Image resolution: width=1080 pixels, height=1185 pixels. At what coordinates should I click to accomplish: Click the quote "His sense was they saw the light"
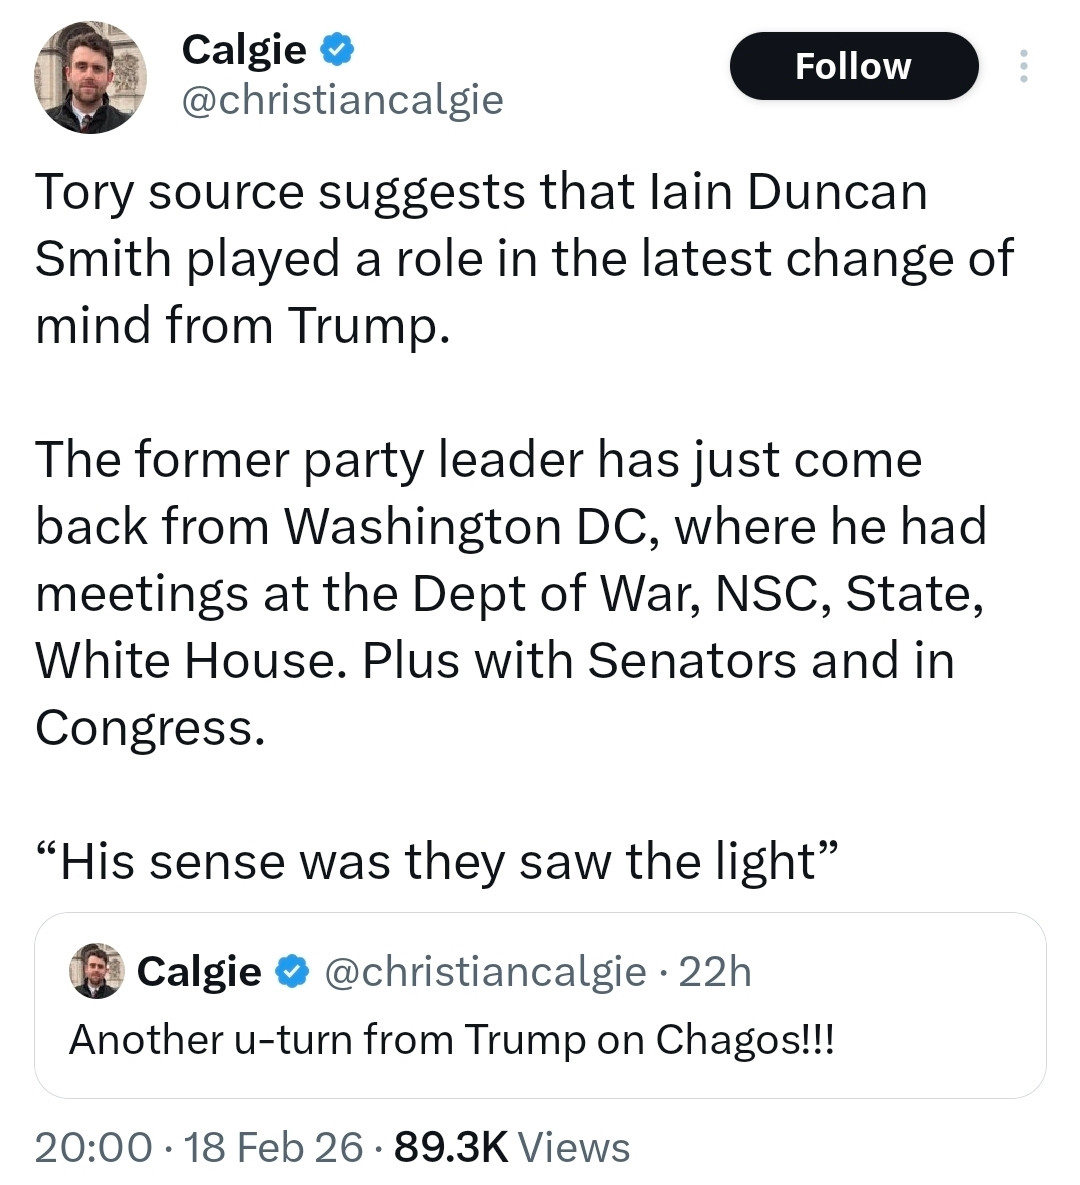tap(435, 861)
